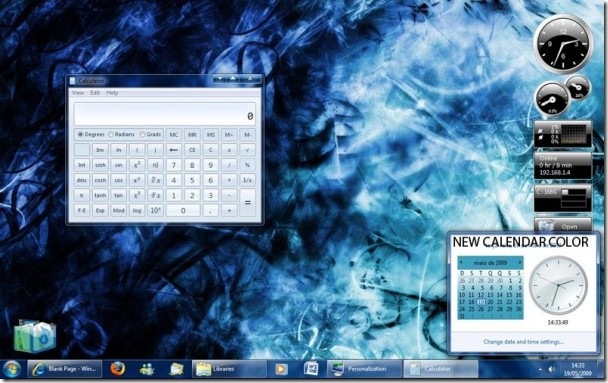Click the Calculator display field
This screenshot has width=608, height=383.
[x=165, y=114]
